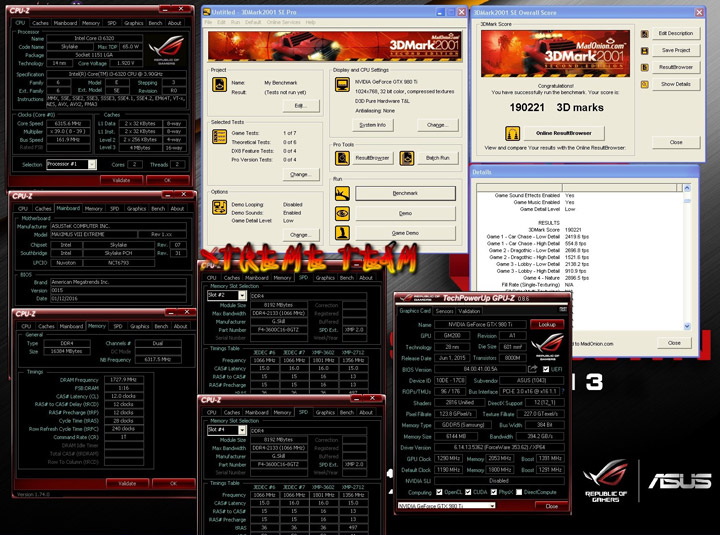The width and height of the screenshot is (720, 535).
Task: Toggle the CUDA checkbox in GPU-Z
Action: click(468, 492)
